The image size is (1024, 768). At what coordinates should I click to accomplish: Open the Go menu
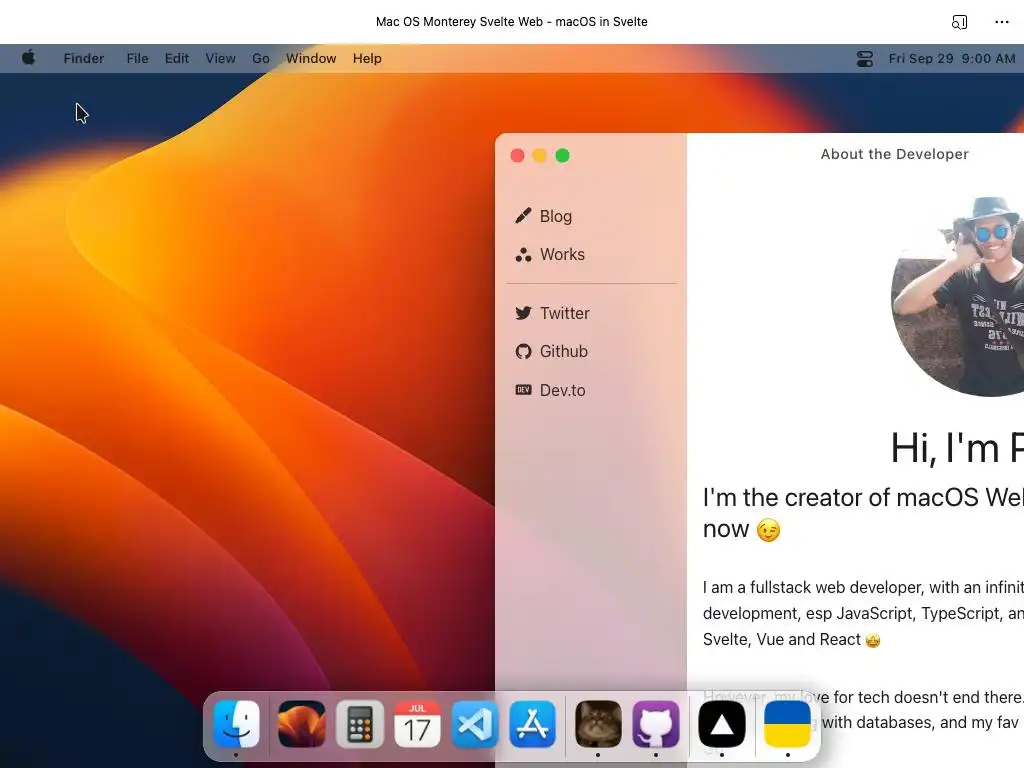[261, 58]
